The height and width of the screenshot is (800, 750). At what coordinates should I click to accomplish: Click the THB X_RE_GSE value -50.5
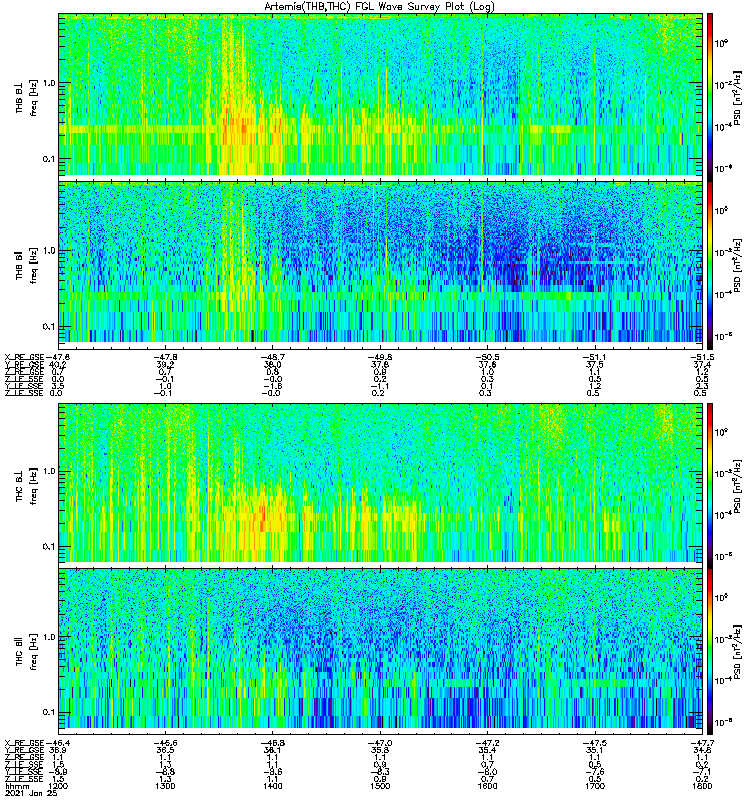click(x=487, y=357)
